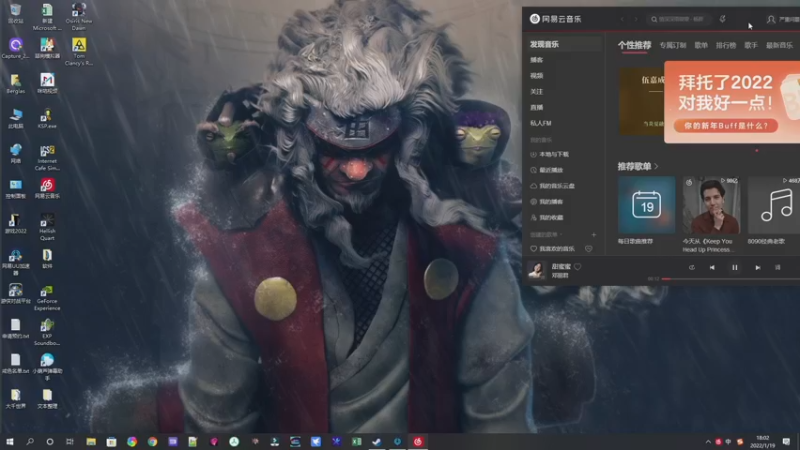Viewport: 800px width, 450px height.
Task: Select the EXP Soundboard desktop shortcut
Action: pyautogui.click(x=47, y=332)
